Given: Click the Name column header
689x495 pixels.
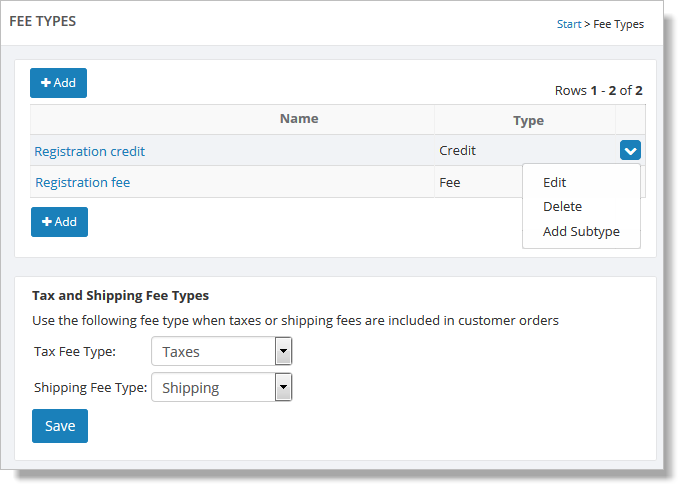Looking at the screenshot, I should [299, 119].
